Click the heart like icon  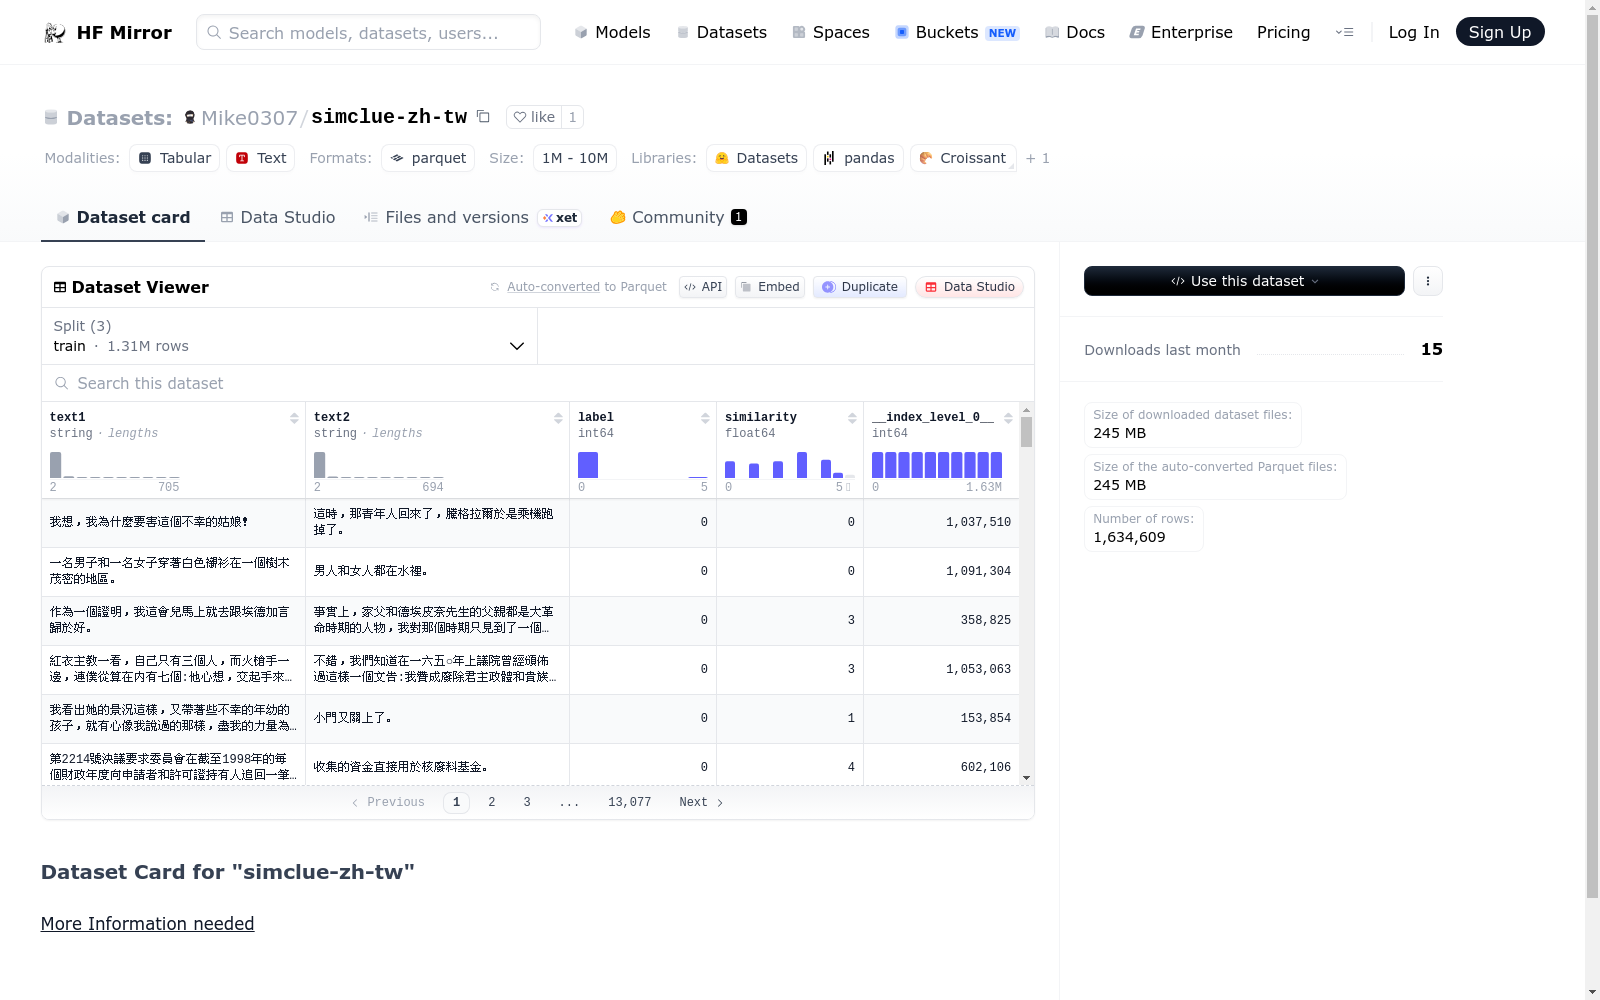pyautogui.click(x=520, y=117)
